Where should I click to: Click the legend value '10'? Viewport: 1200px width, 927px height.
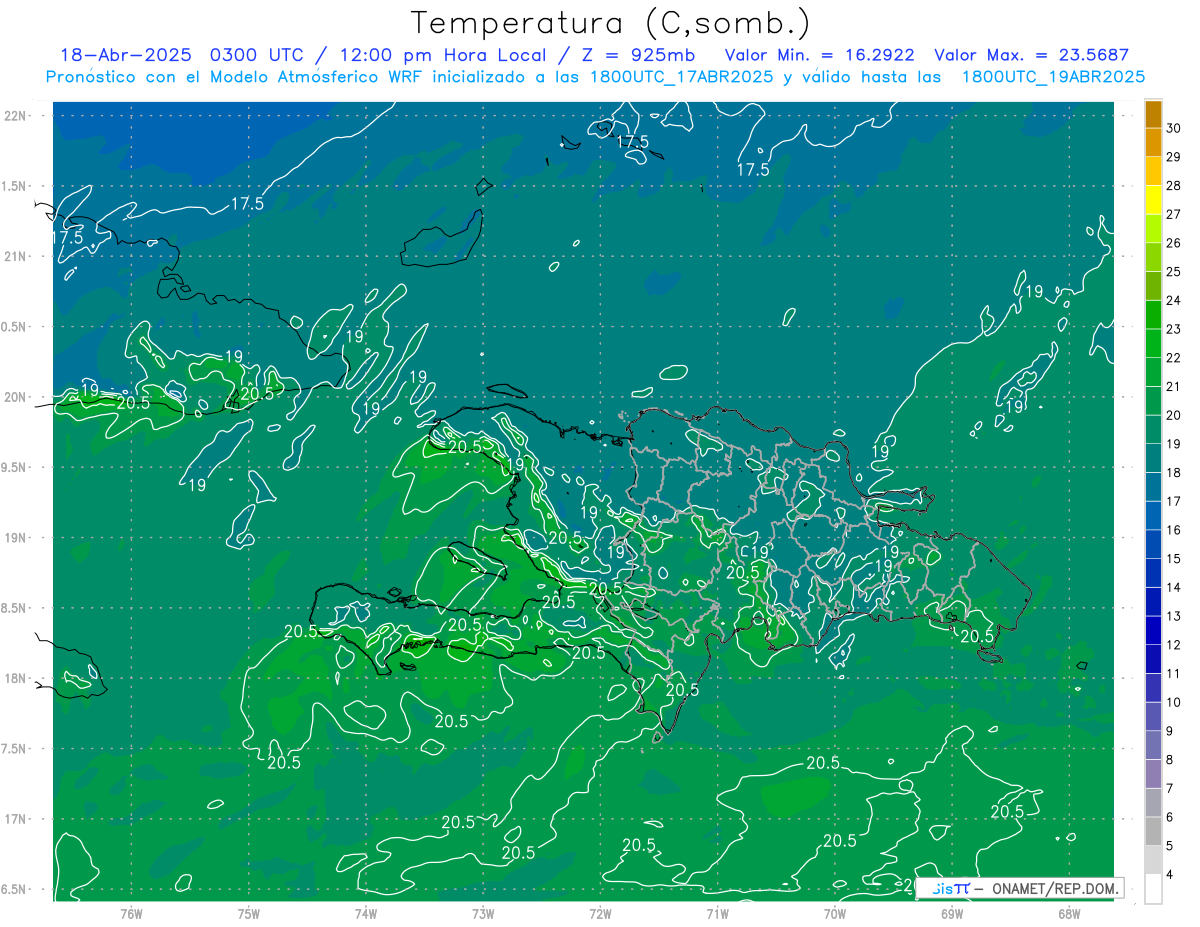pos(1174,703)
